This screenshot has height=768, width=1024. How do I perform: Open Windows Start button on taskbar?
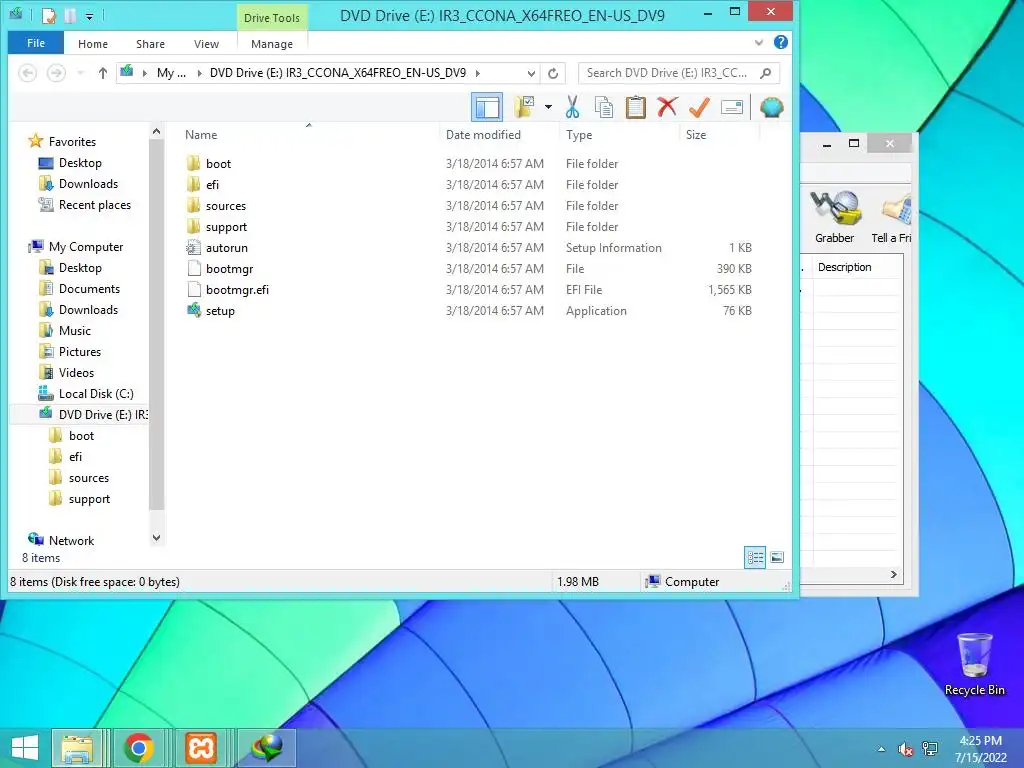point(25,748)
